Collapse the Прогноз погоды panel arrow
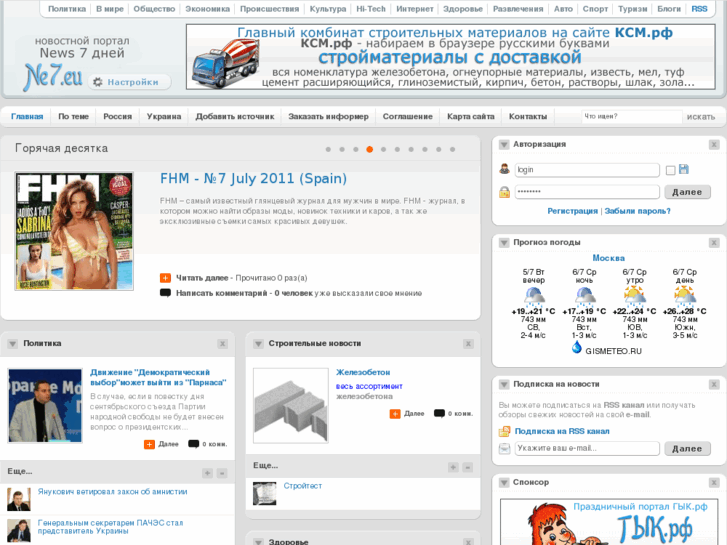 click(504, 243)
